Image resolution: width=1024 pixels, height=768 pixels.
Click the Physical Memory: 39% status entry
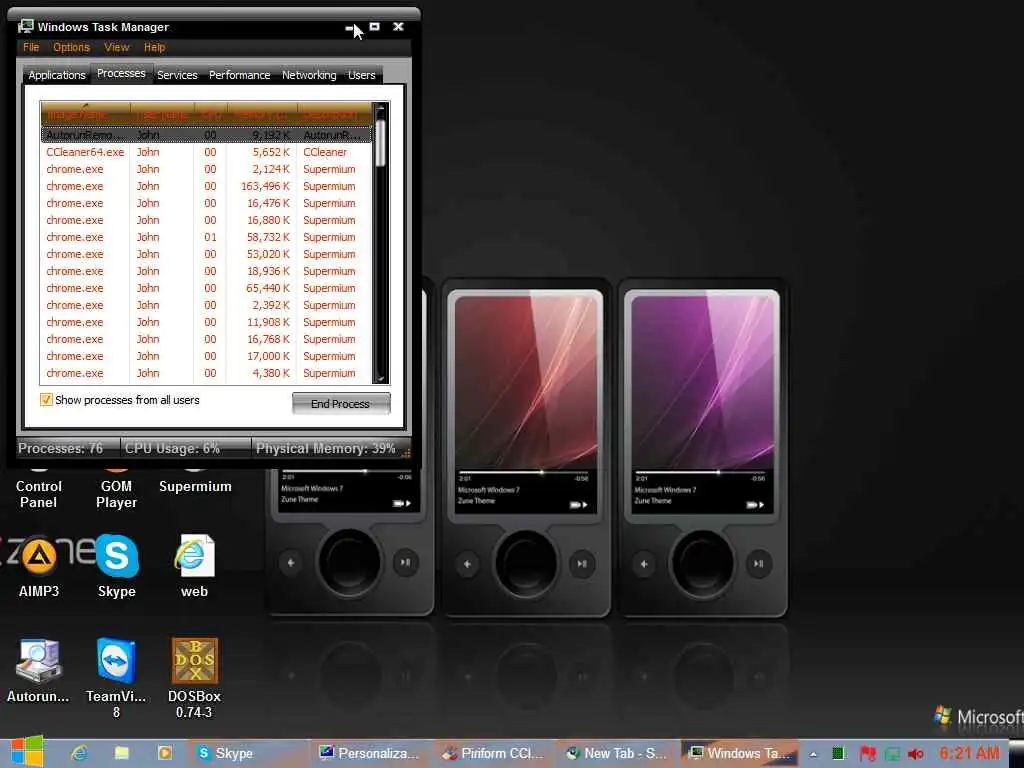[x=325, y=449]
